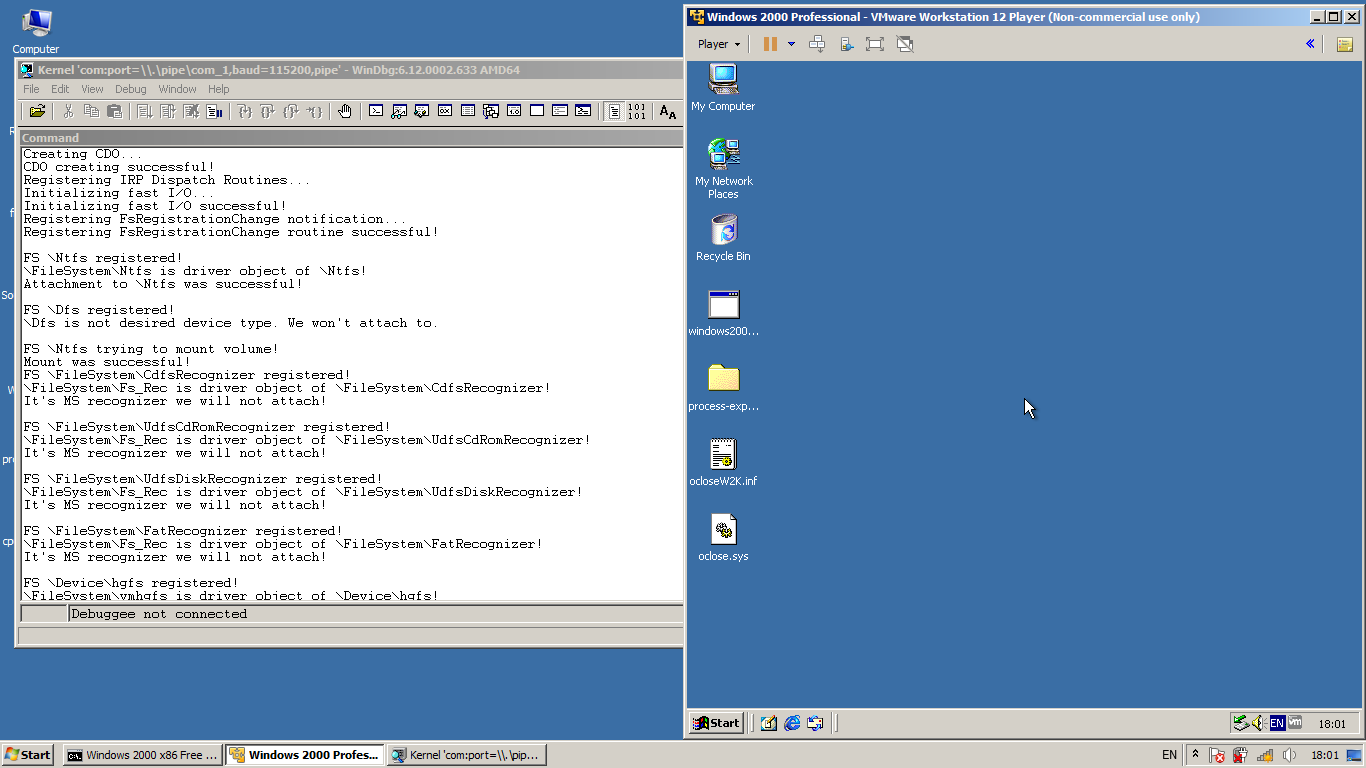This screenshot has height=768, width=1366.
Task: Click the Step Out braces icon
Action: pos(291,111)
